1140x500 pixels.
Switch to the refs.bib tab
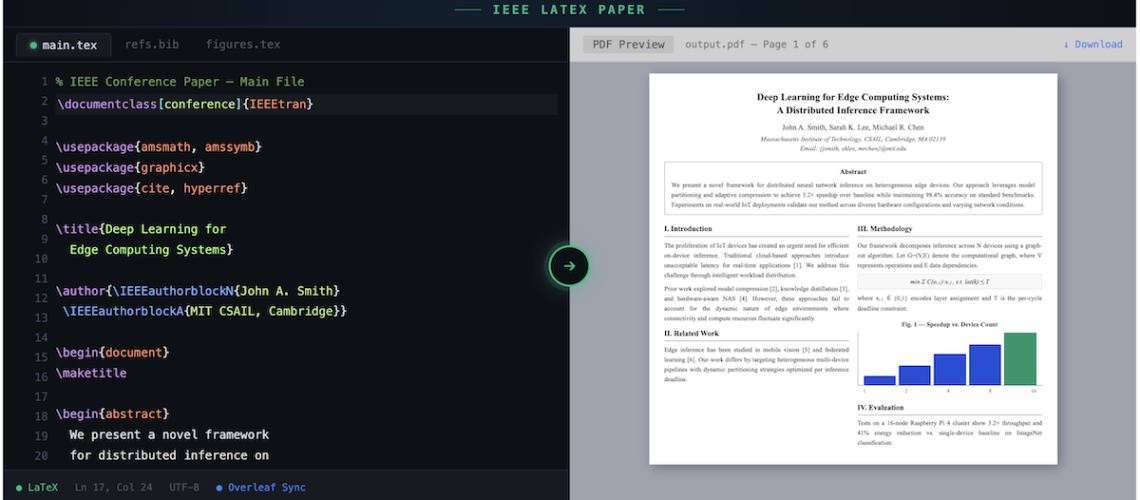[x=151, y=45]
